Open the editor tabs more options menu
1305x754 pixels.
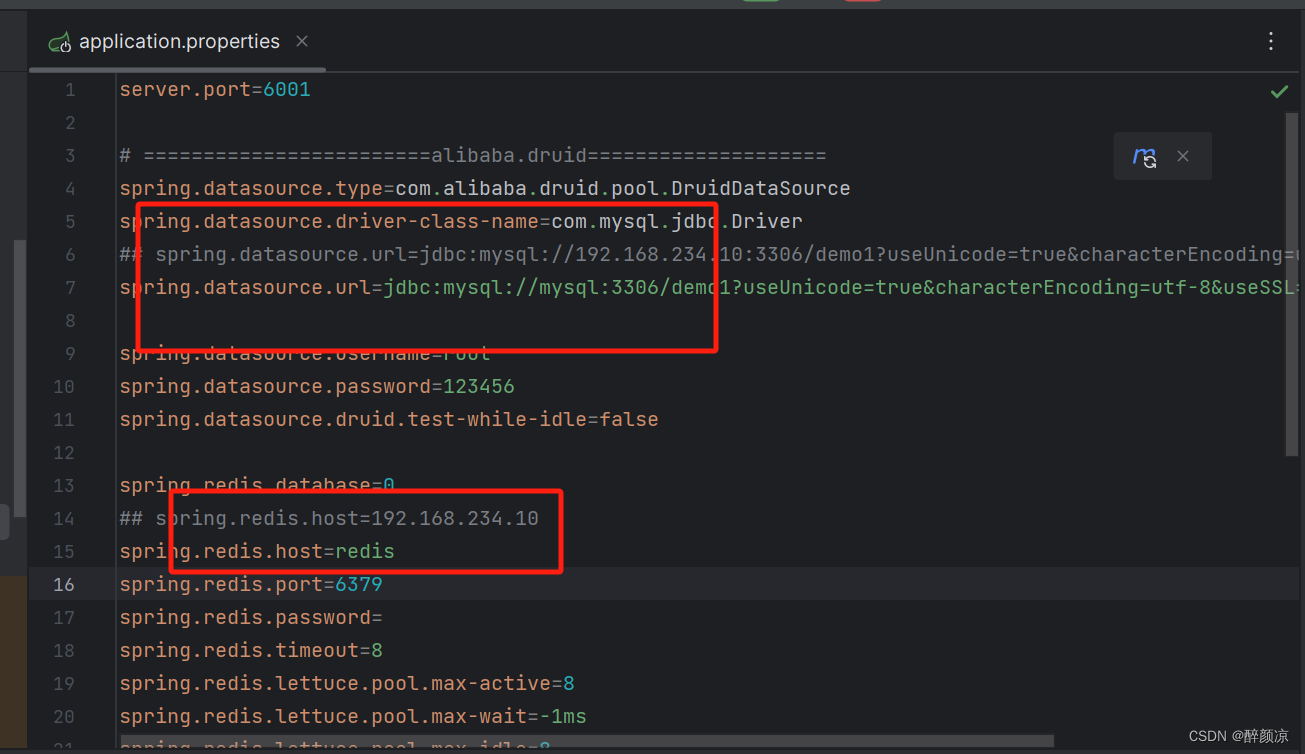click(1271, 41)
